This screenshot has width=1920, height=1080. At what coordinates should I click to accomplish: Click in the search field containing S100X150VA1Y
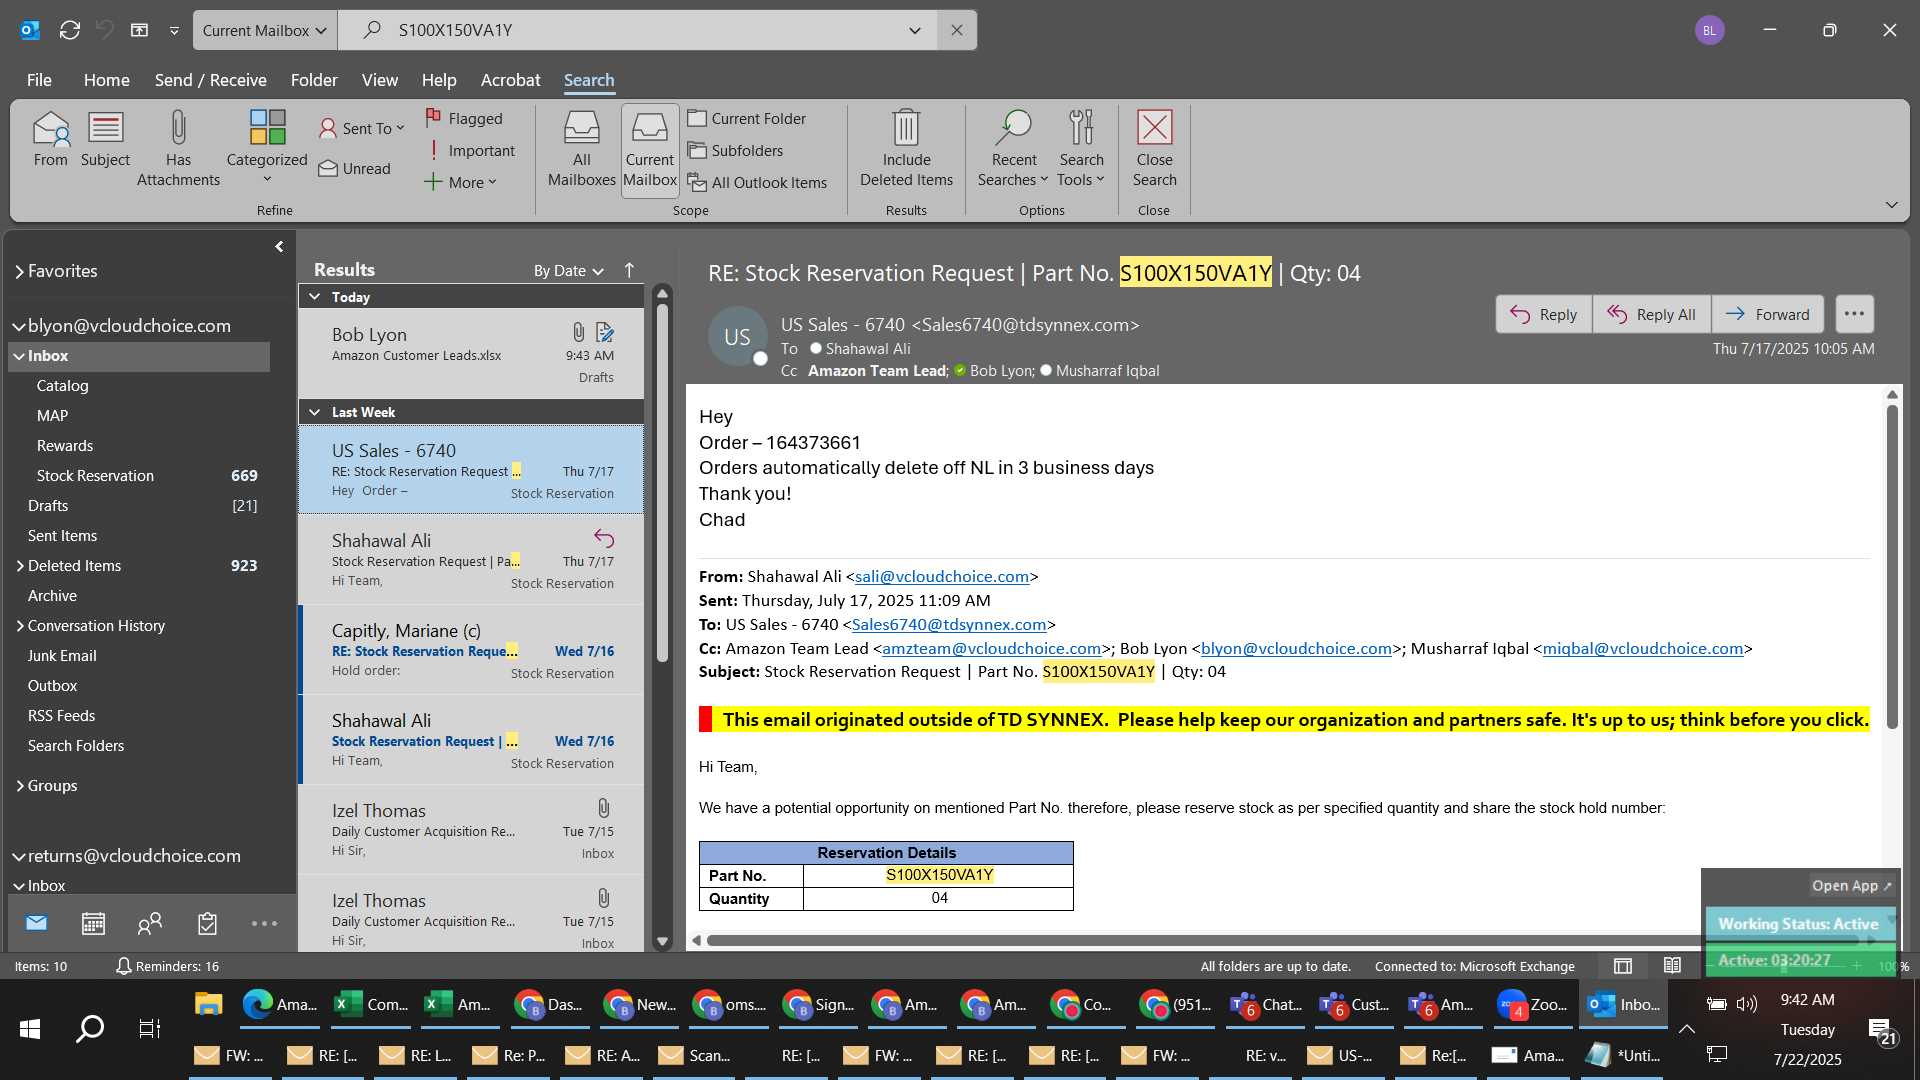pos(640,30)
